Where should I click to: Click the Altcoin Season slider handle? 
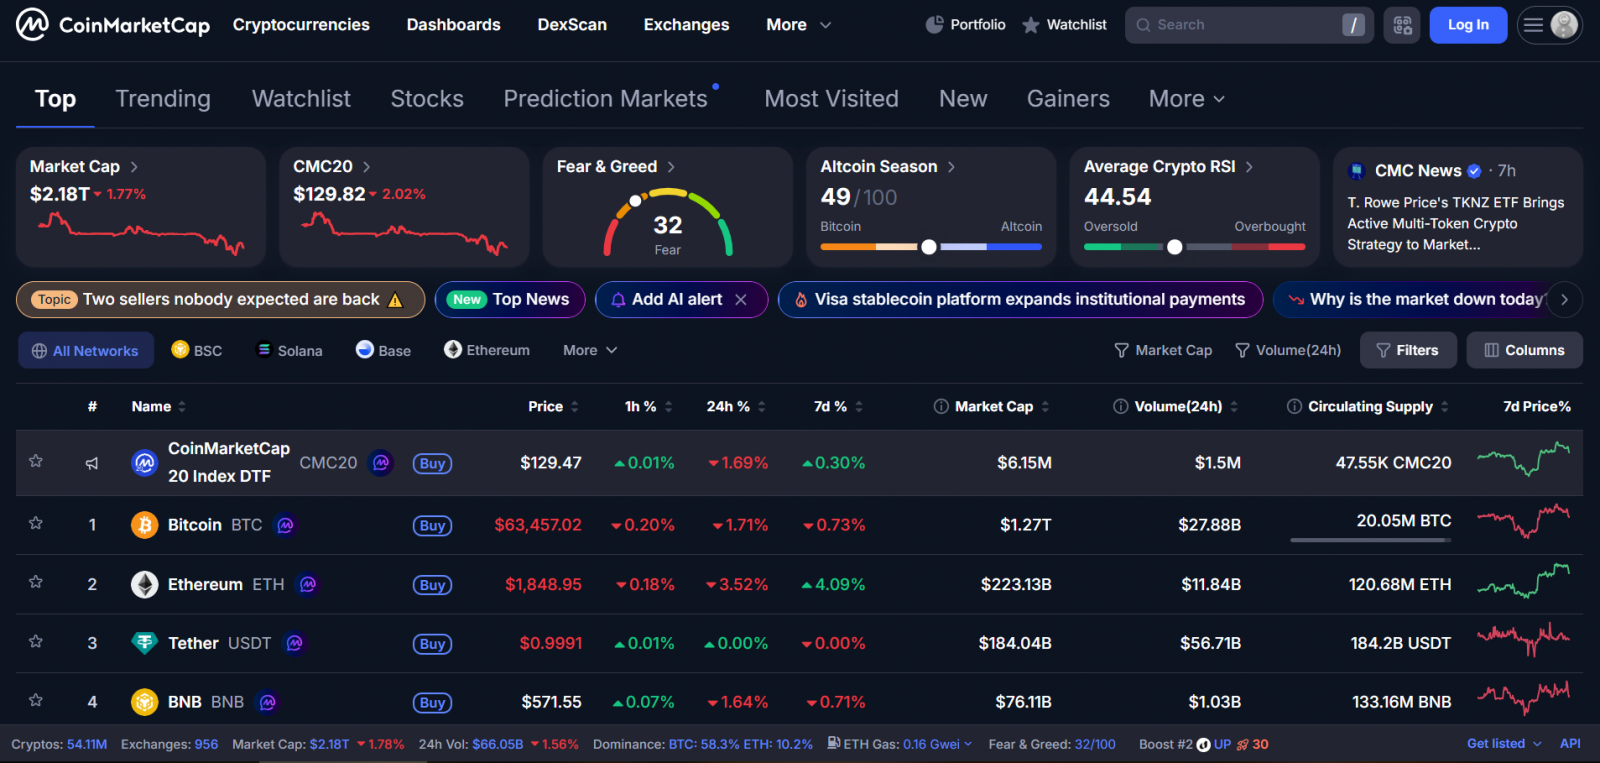coord(929,247)
